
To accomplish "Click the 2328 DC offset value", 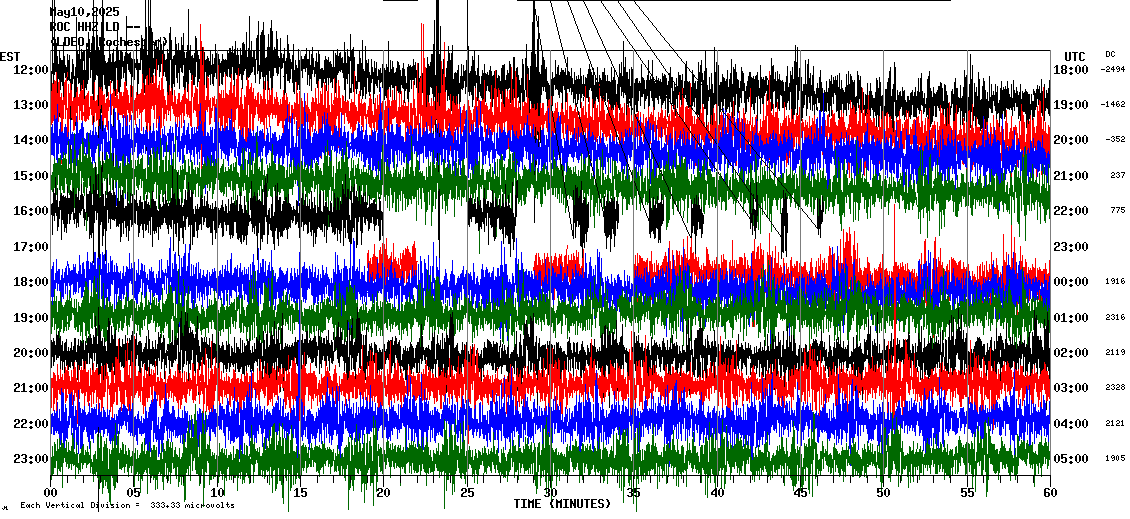I will (x=1114, y=388).
